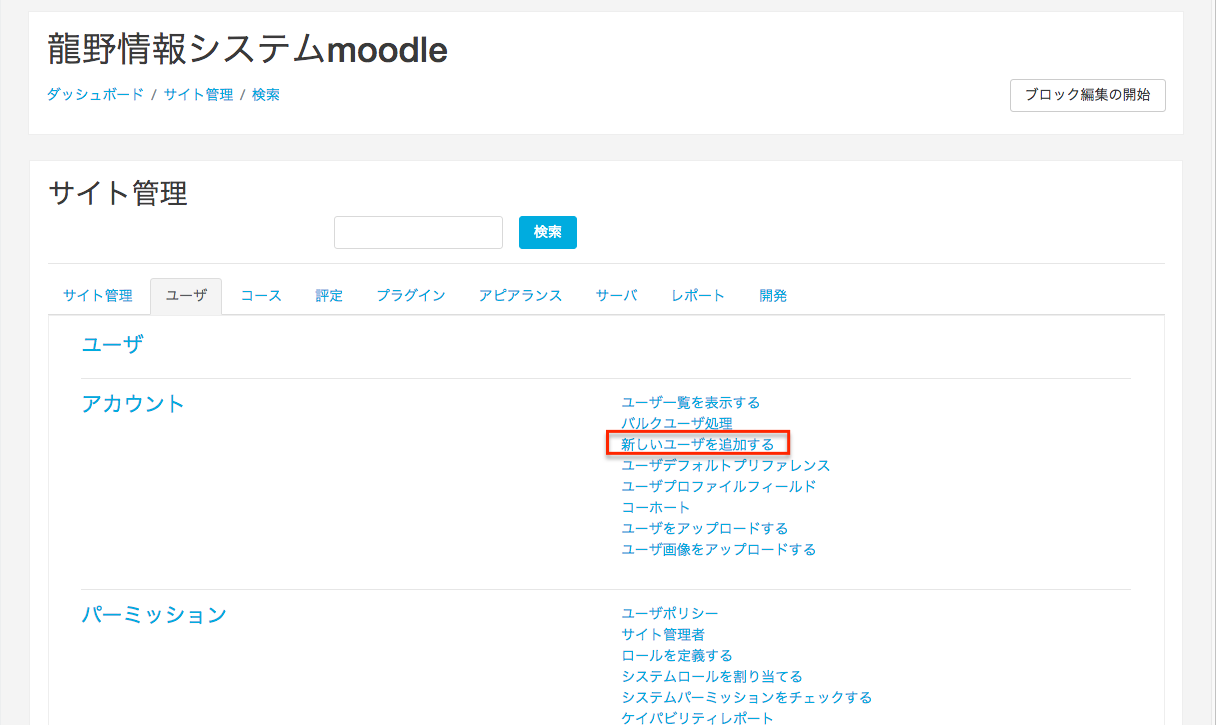Image resolution: width=1216 pixels, height=725 pixels.
Task: Open ロールを定義する link
Action: point(676,655)
